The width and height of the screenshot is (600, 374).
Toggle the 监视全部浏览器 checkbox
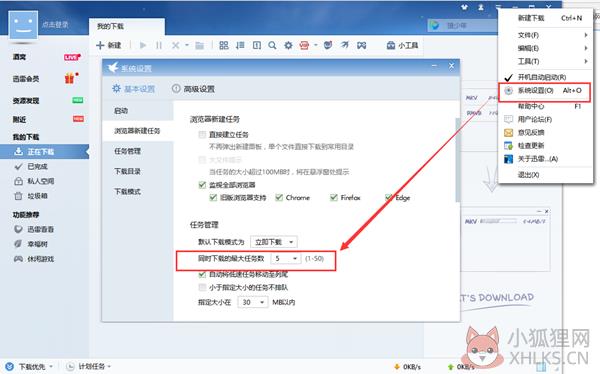202,185
